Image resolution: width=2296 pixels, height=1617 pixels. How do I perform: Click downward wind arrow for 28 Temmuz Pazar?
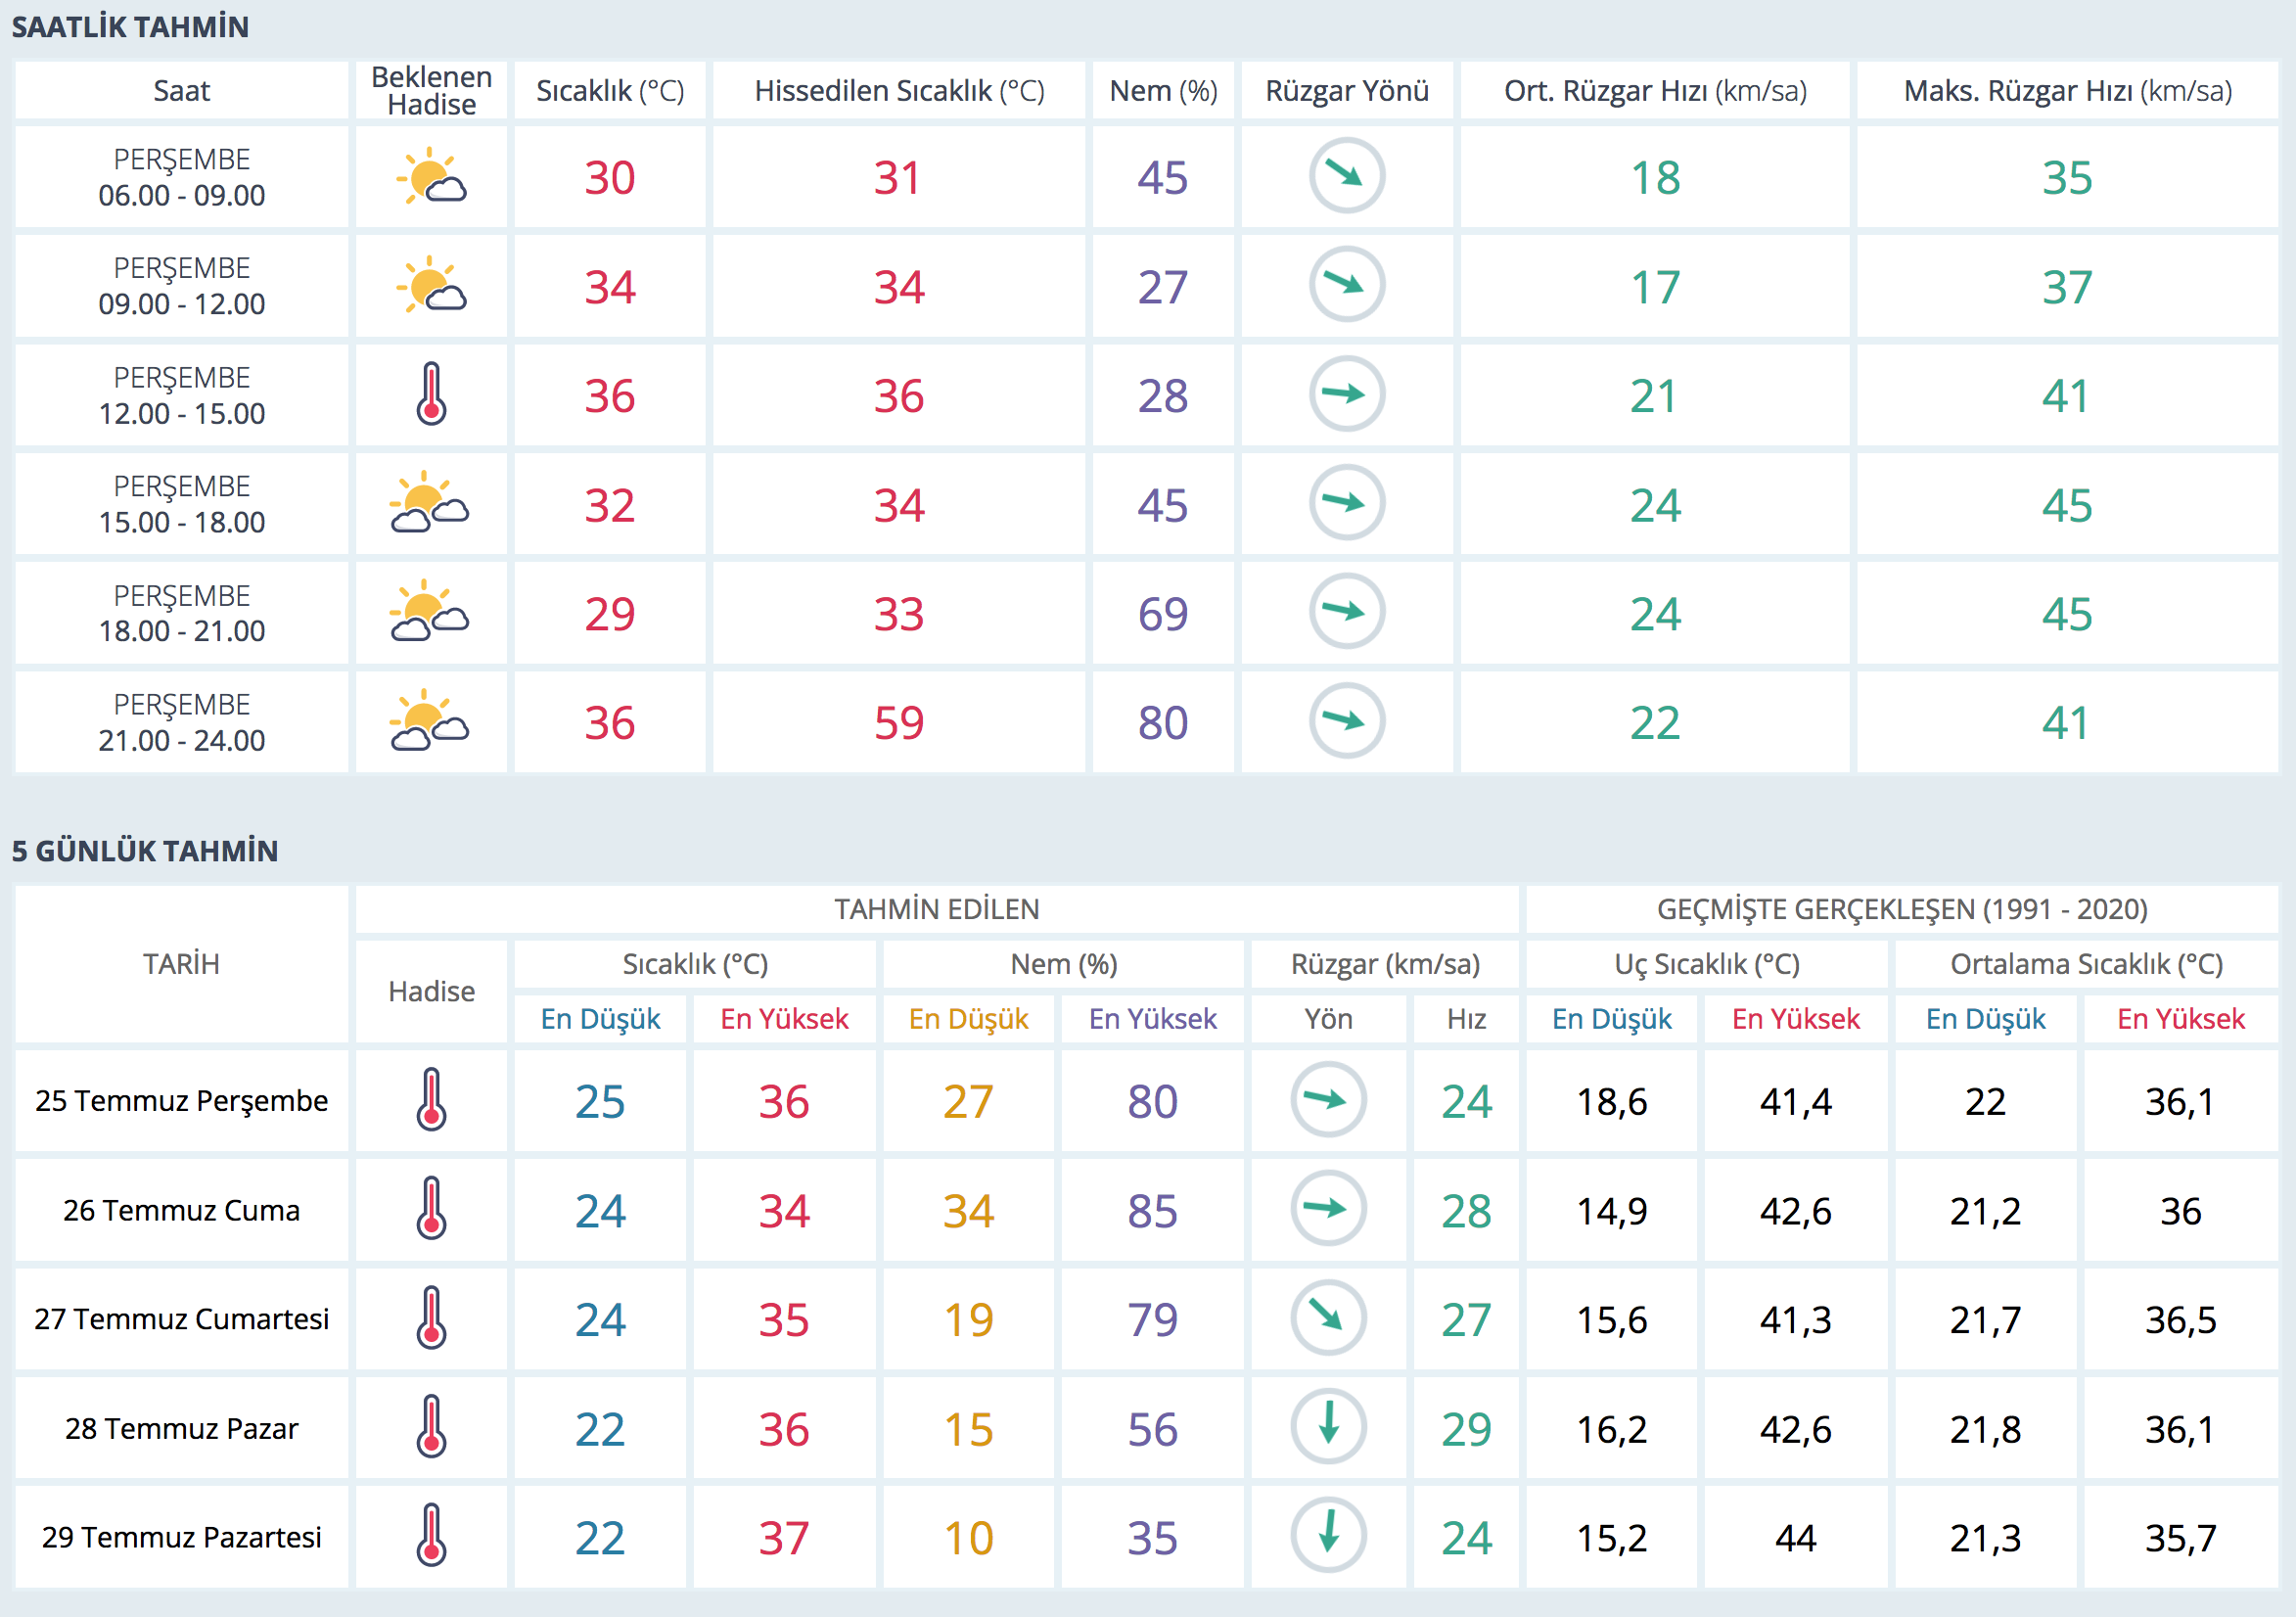(x=1328, y=1427)
